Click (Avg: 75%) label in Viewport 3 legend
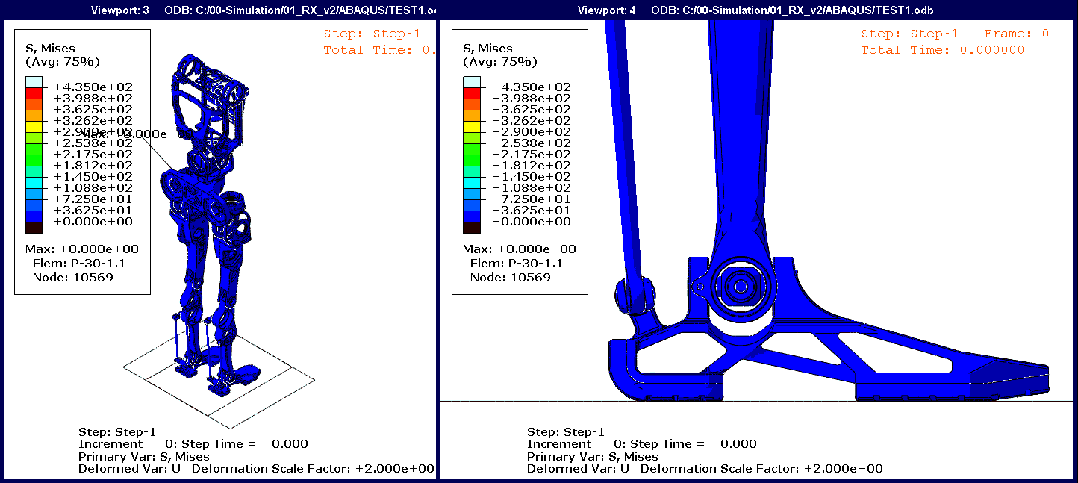Viewport: 1078px width, 483px height. [63, 62]
